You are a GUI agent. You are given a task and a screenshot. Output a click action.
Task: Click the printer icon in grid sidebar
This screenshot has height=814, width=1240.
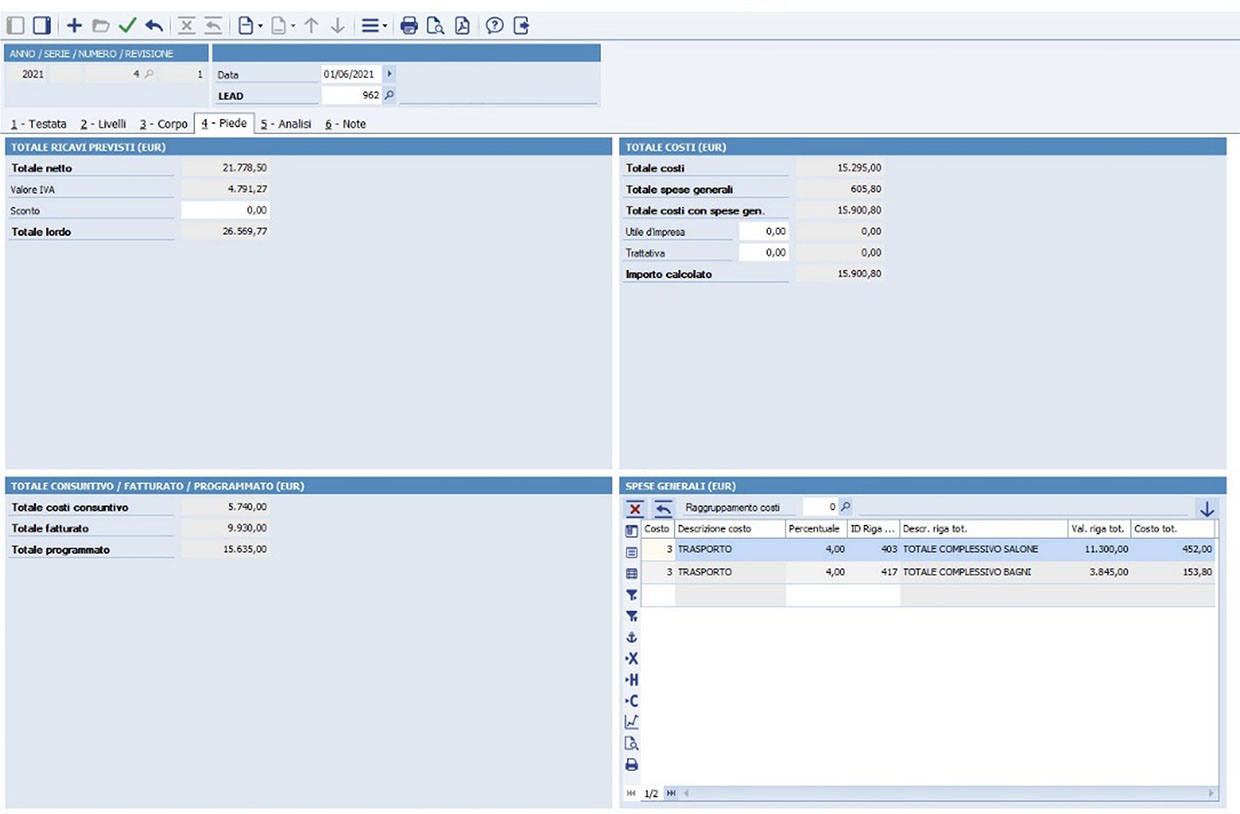(631, 765)
